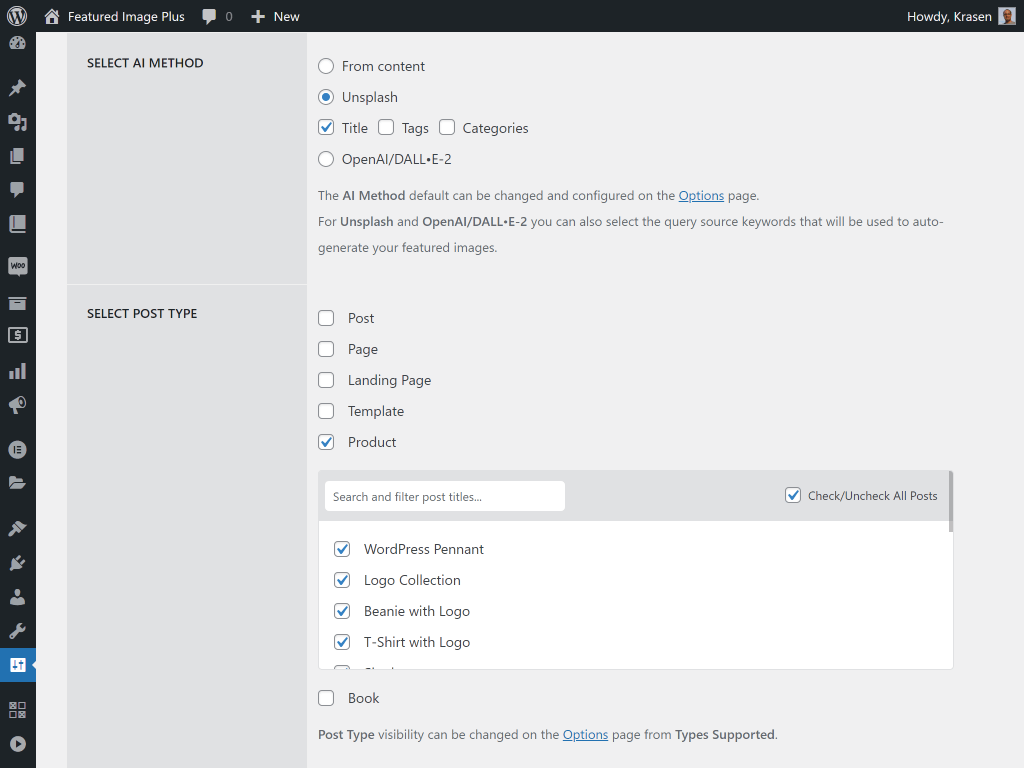The width and height of the screenshot is (1024, 768).
Task: Uncheck the Title keyword checkbox
Action: click(x=326, y=127)
